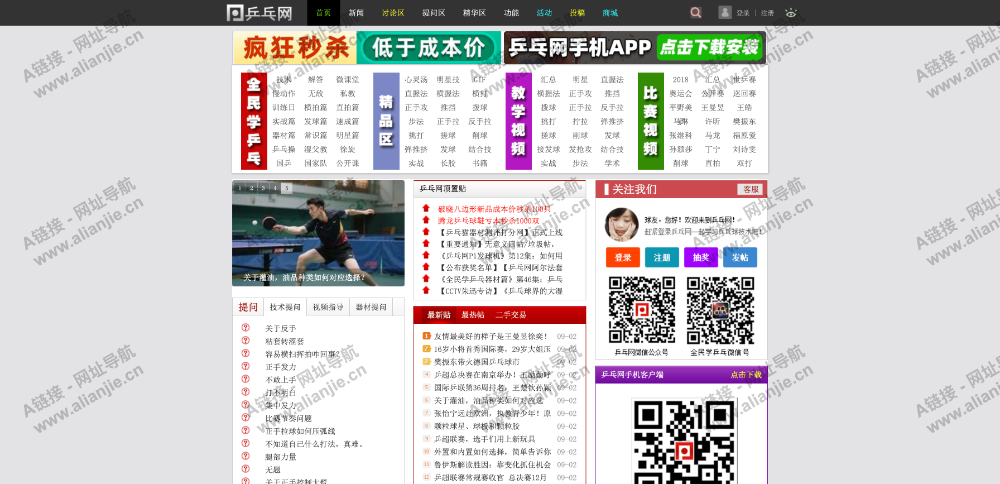Click the girl avatar in 关注我们 panel
The height and width of the screenshot is (484, 1000).
[x=621, y=224]
